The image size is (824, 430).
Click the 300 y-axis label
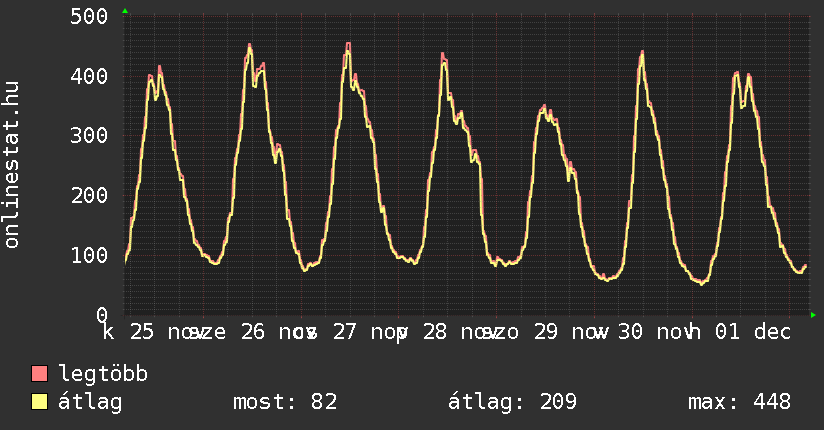(x=90, y=135)
